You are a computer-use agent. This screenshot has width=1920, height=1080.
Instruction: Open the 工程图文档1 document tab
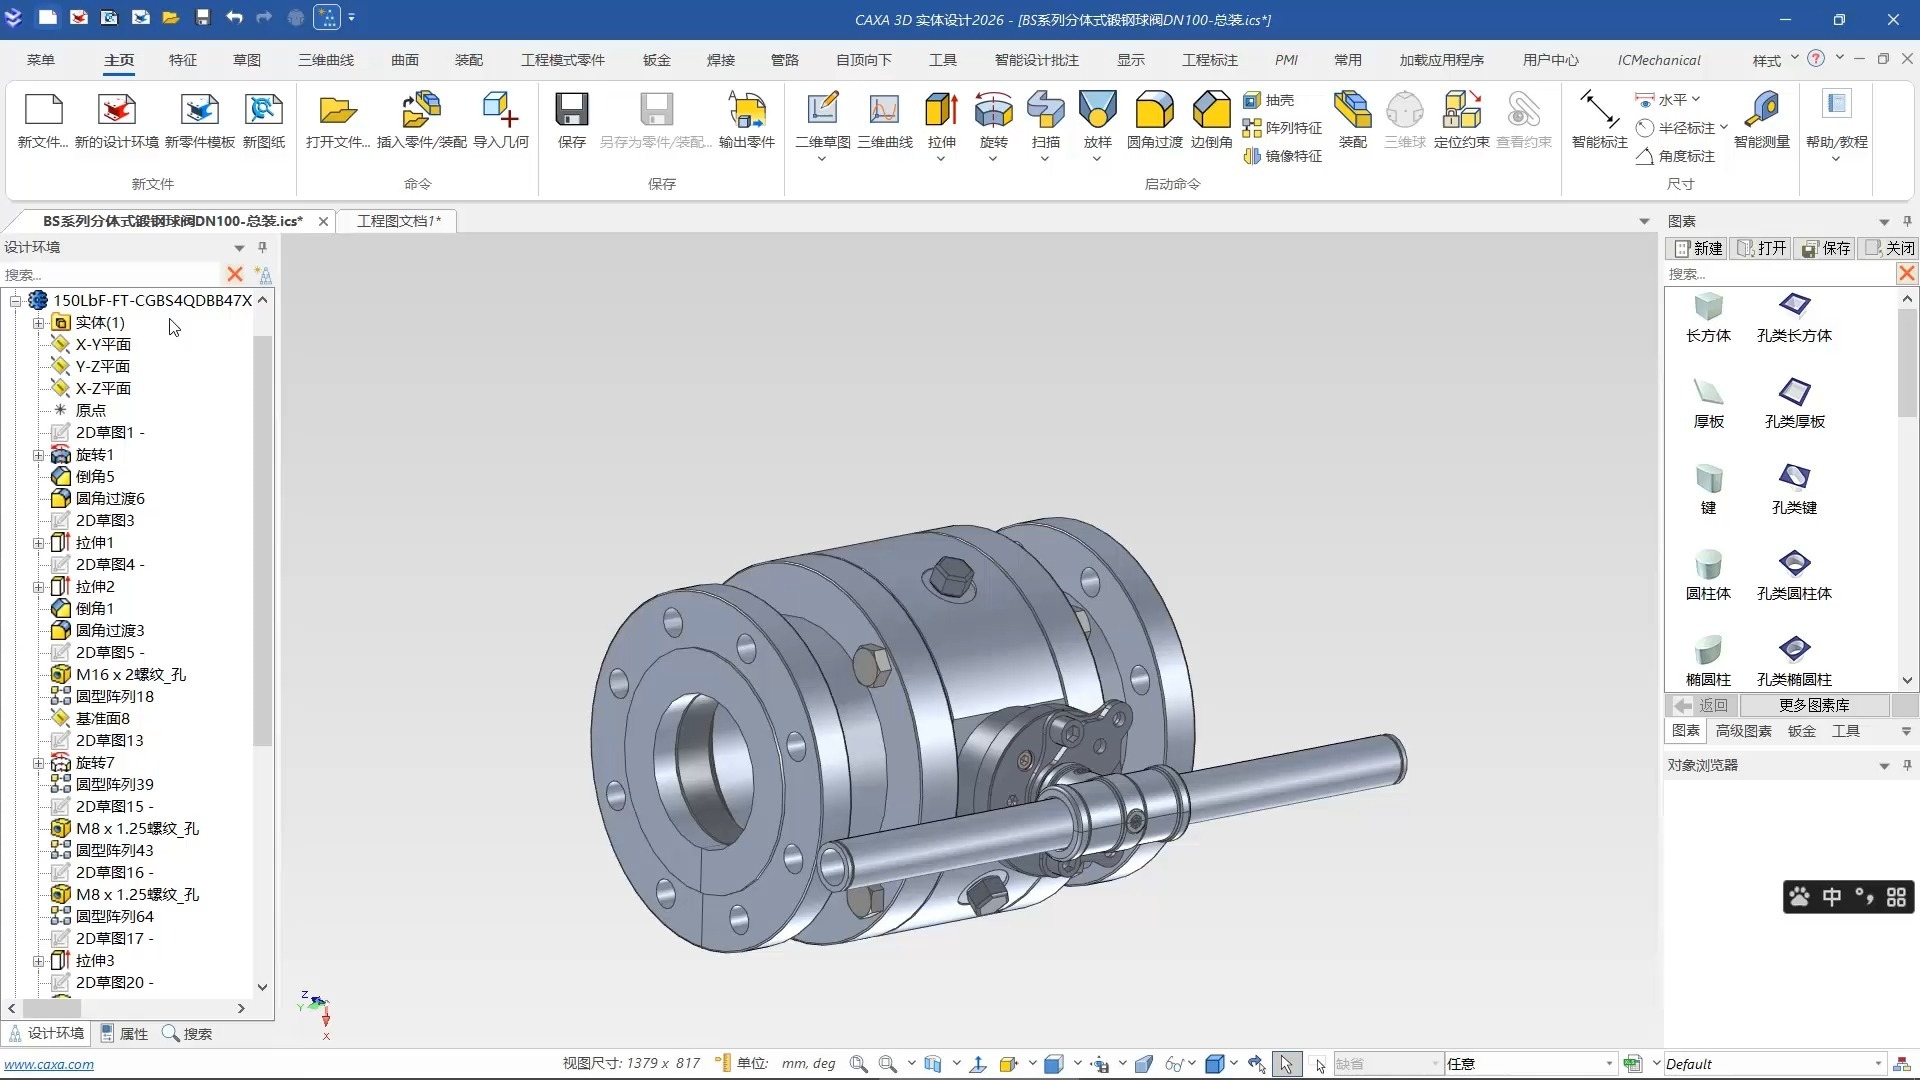(398, 221)
